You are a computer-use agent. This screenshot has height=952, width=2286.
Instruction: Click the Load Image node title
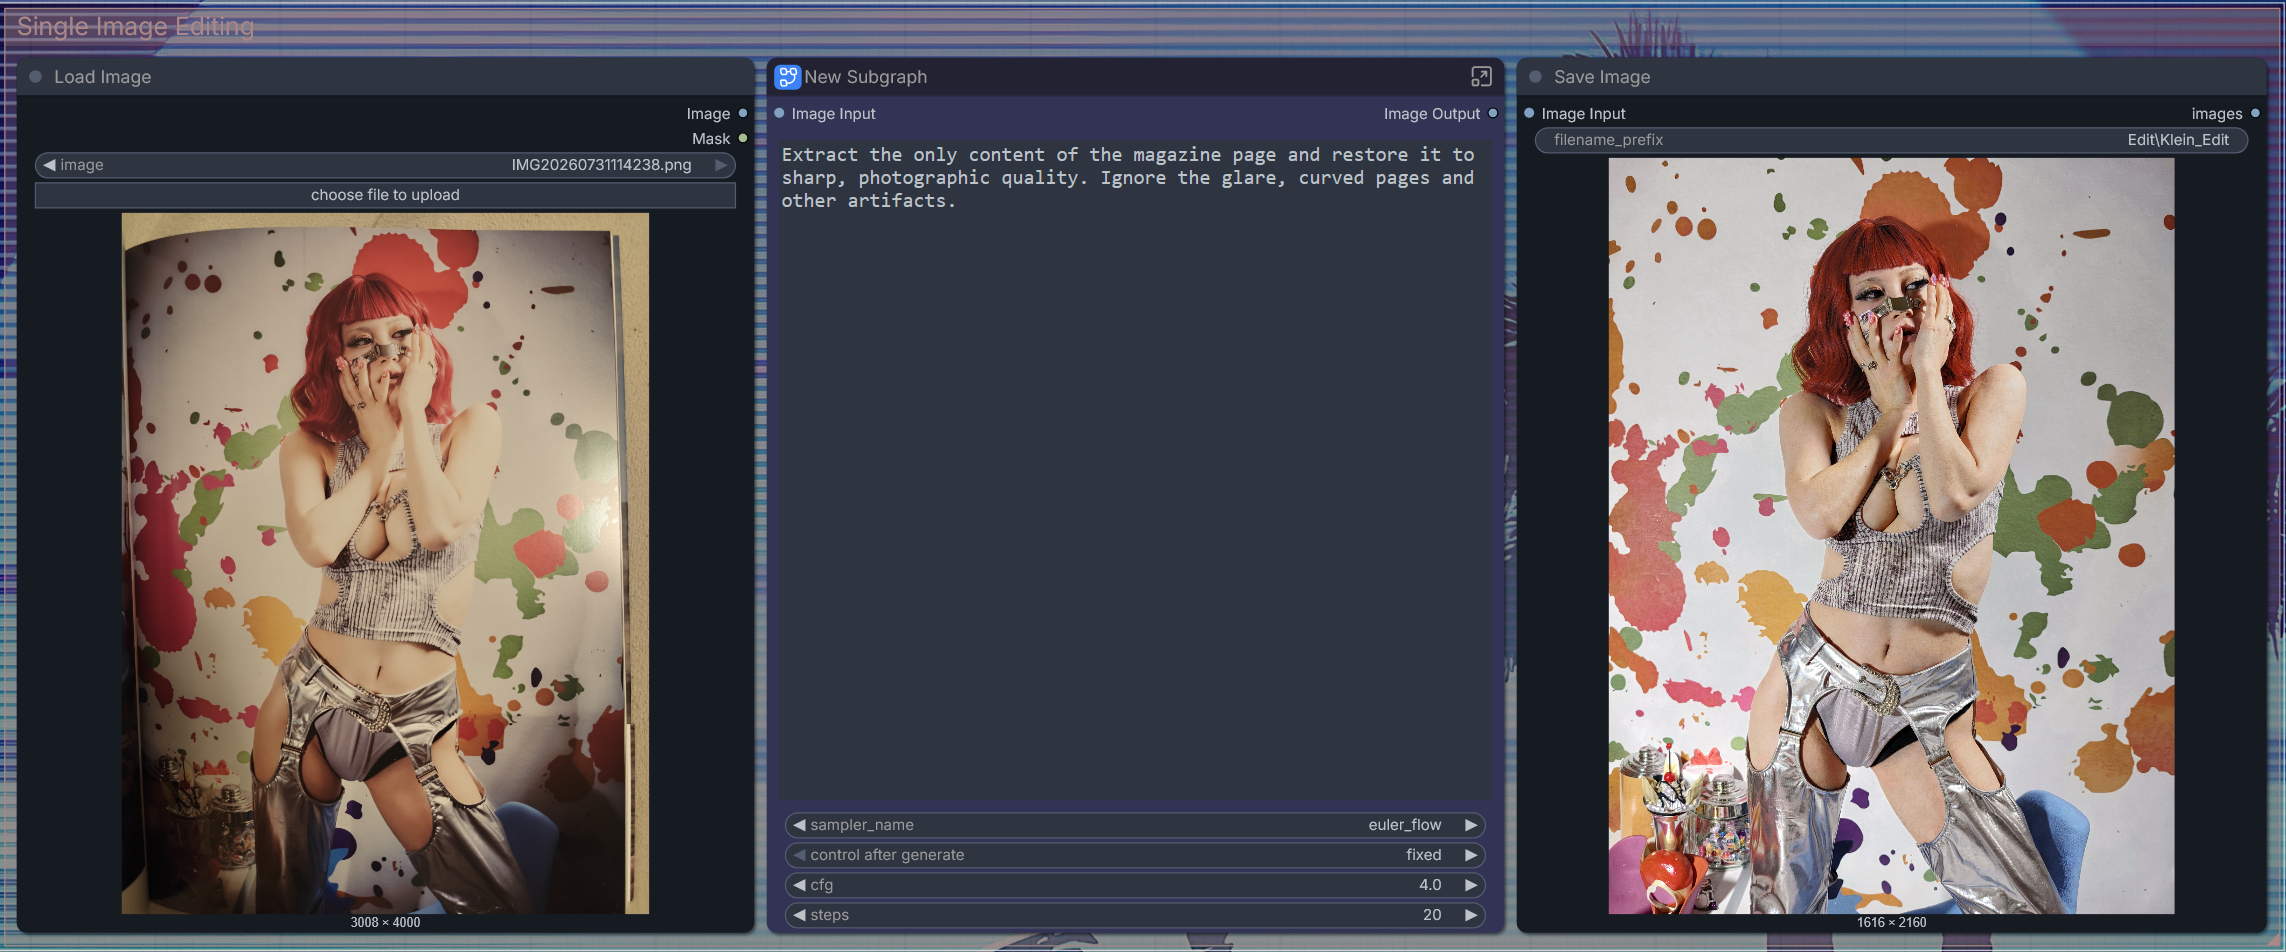point(103,77)
